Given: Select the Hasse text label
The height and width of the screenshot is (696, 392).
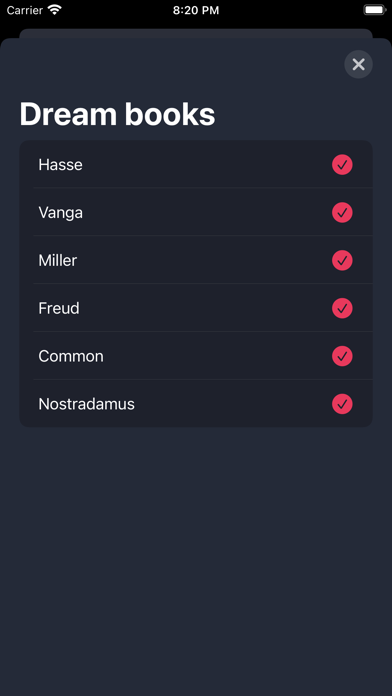Looking at the screenshot, I should (60, 165).
